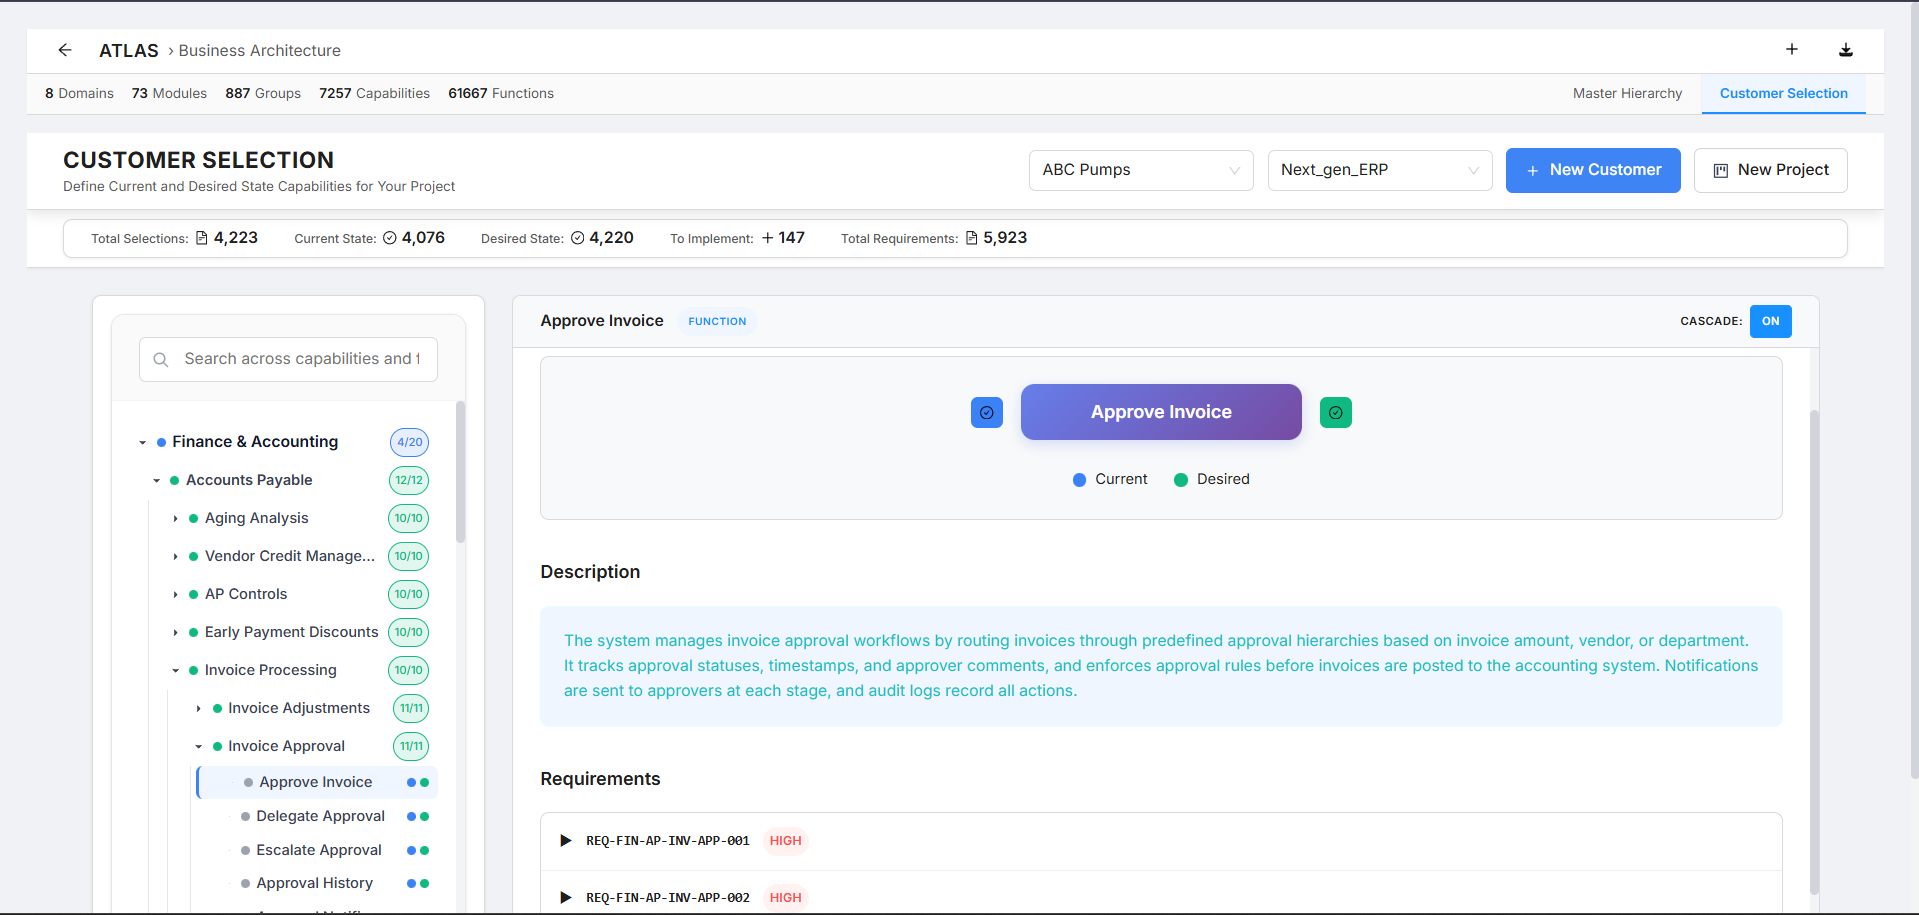Toggle state dots for Delegate Approval
The image size is (1919, 915).
pyautogui.click(x=418, y=817)
